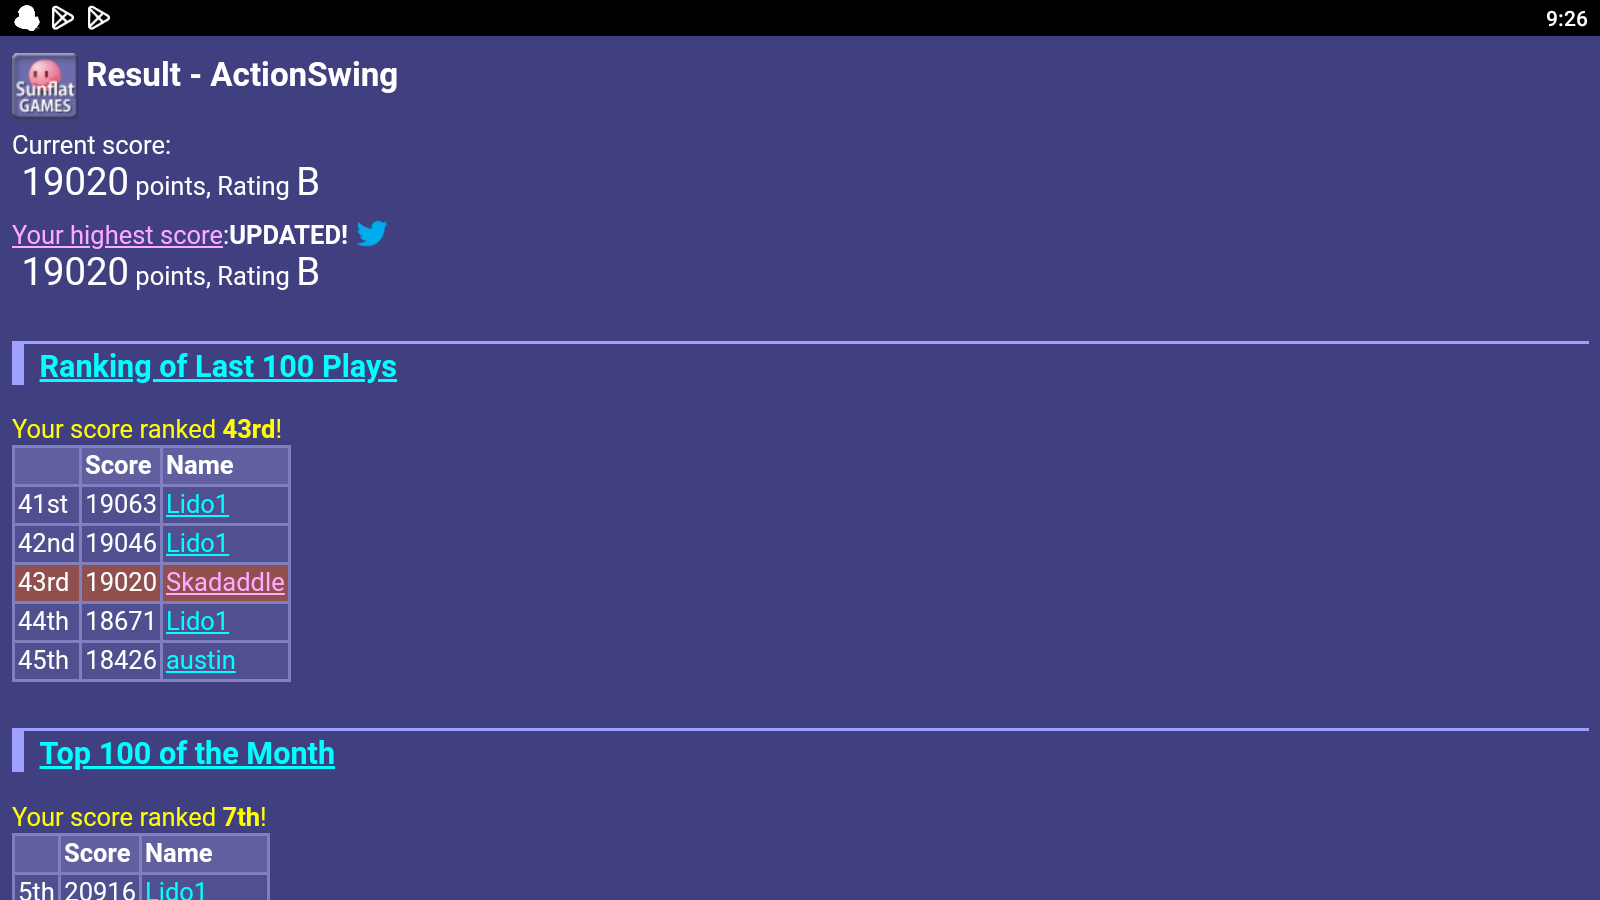Click the 'Result - ActionSwing' page title

click(x=242, y=74)
